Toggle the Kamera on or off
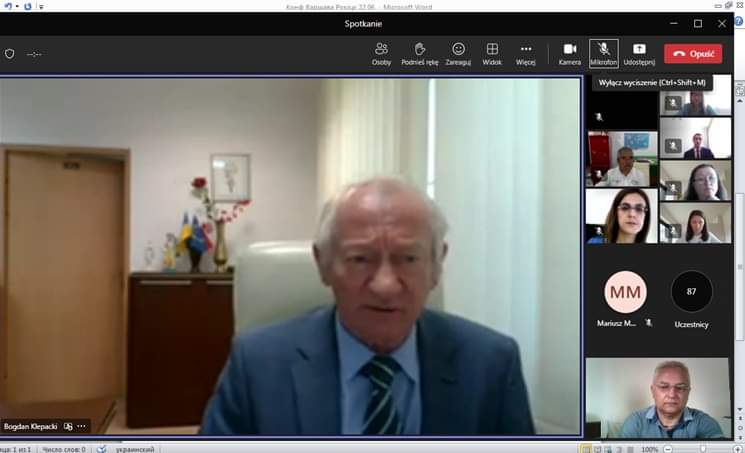Screen dimensions: 745x453 tap(570, 53)
